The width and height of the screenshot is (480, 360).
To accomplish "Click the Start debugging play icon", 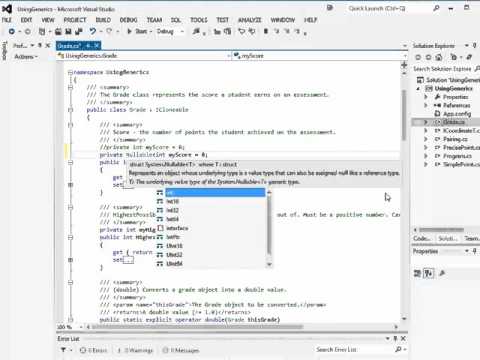I will (129, 31).
